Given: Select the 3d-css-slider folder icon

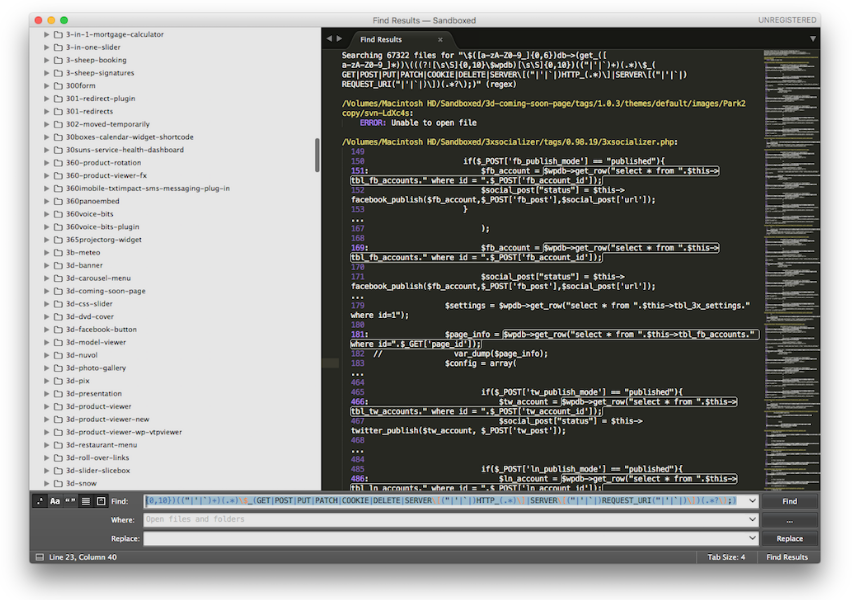Looking at the screenshot, I should [58, 304].
